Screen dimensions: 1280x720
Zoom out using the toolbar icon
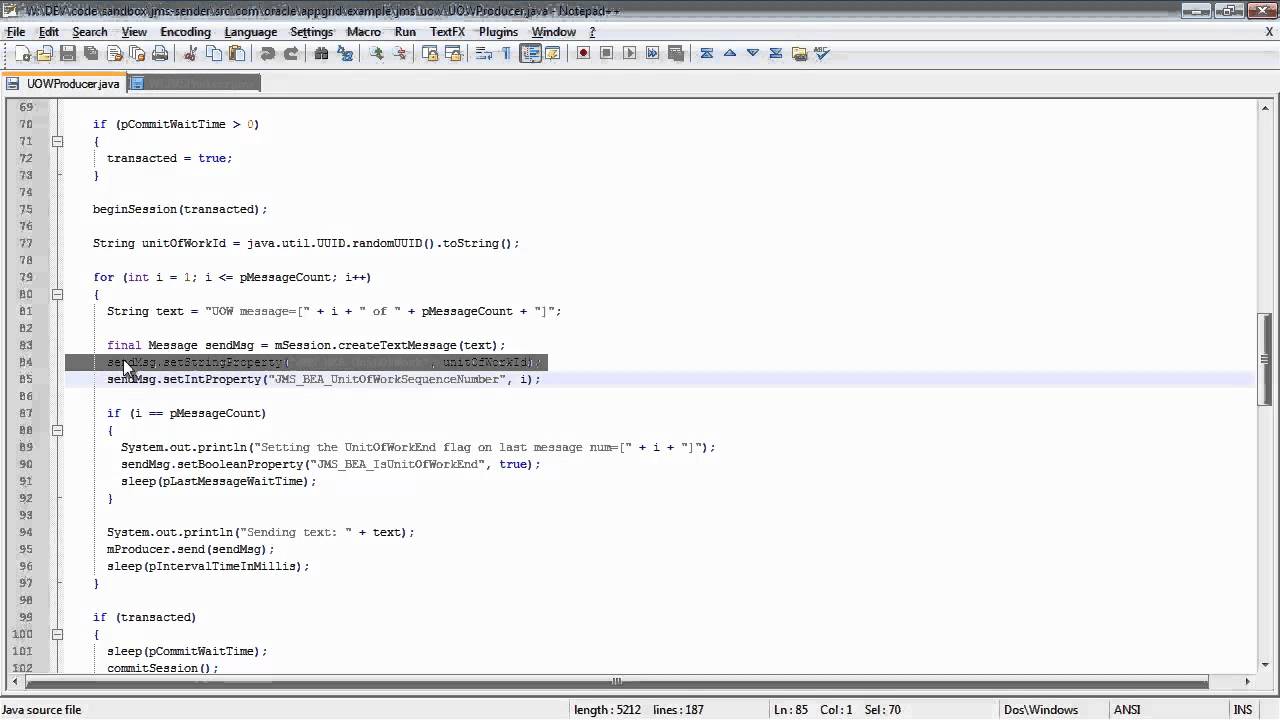point(400,53)
